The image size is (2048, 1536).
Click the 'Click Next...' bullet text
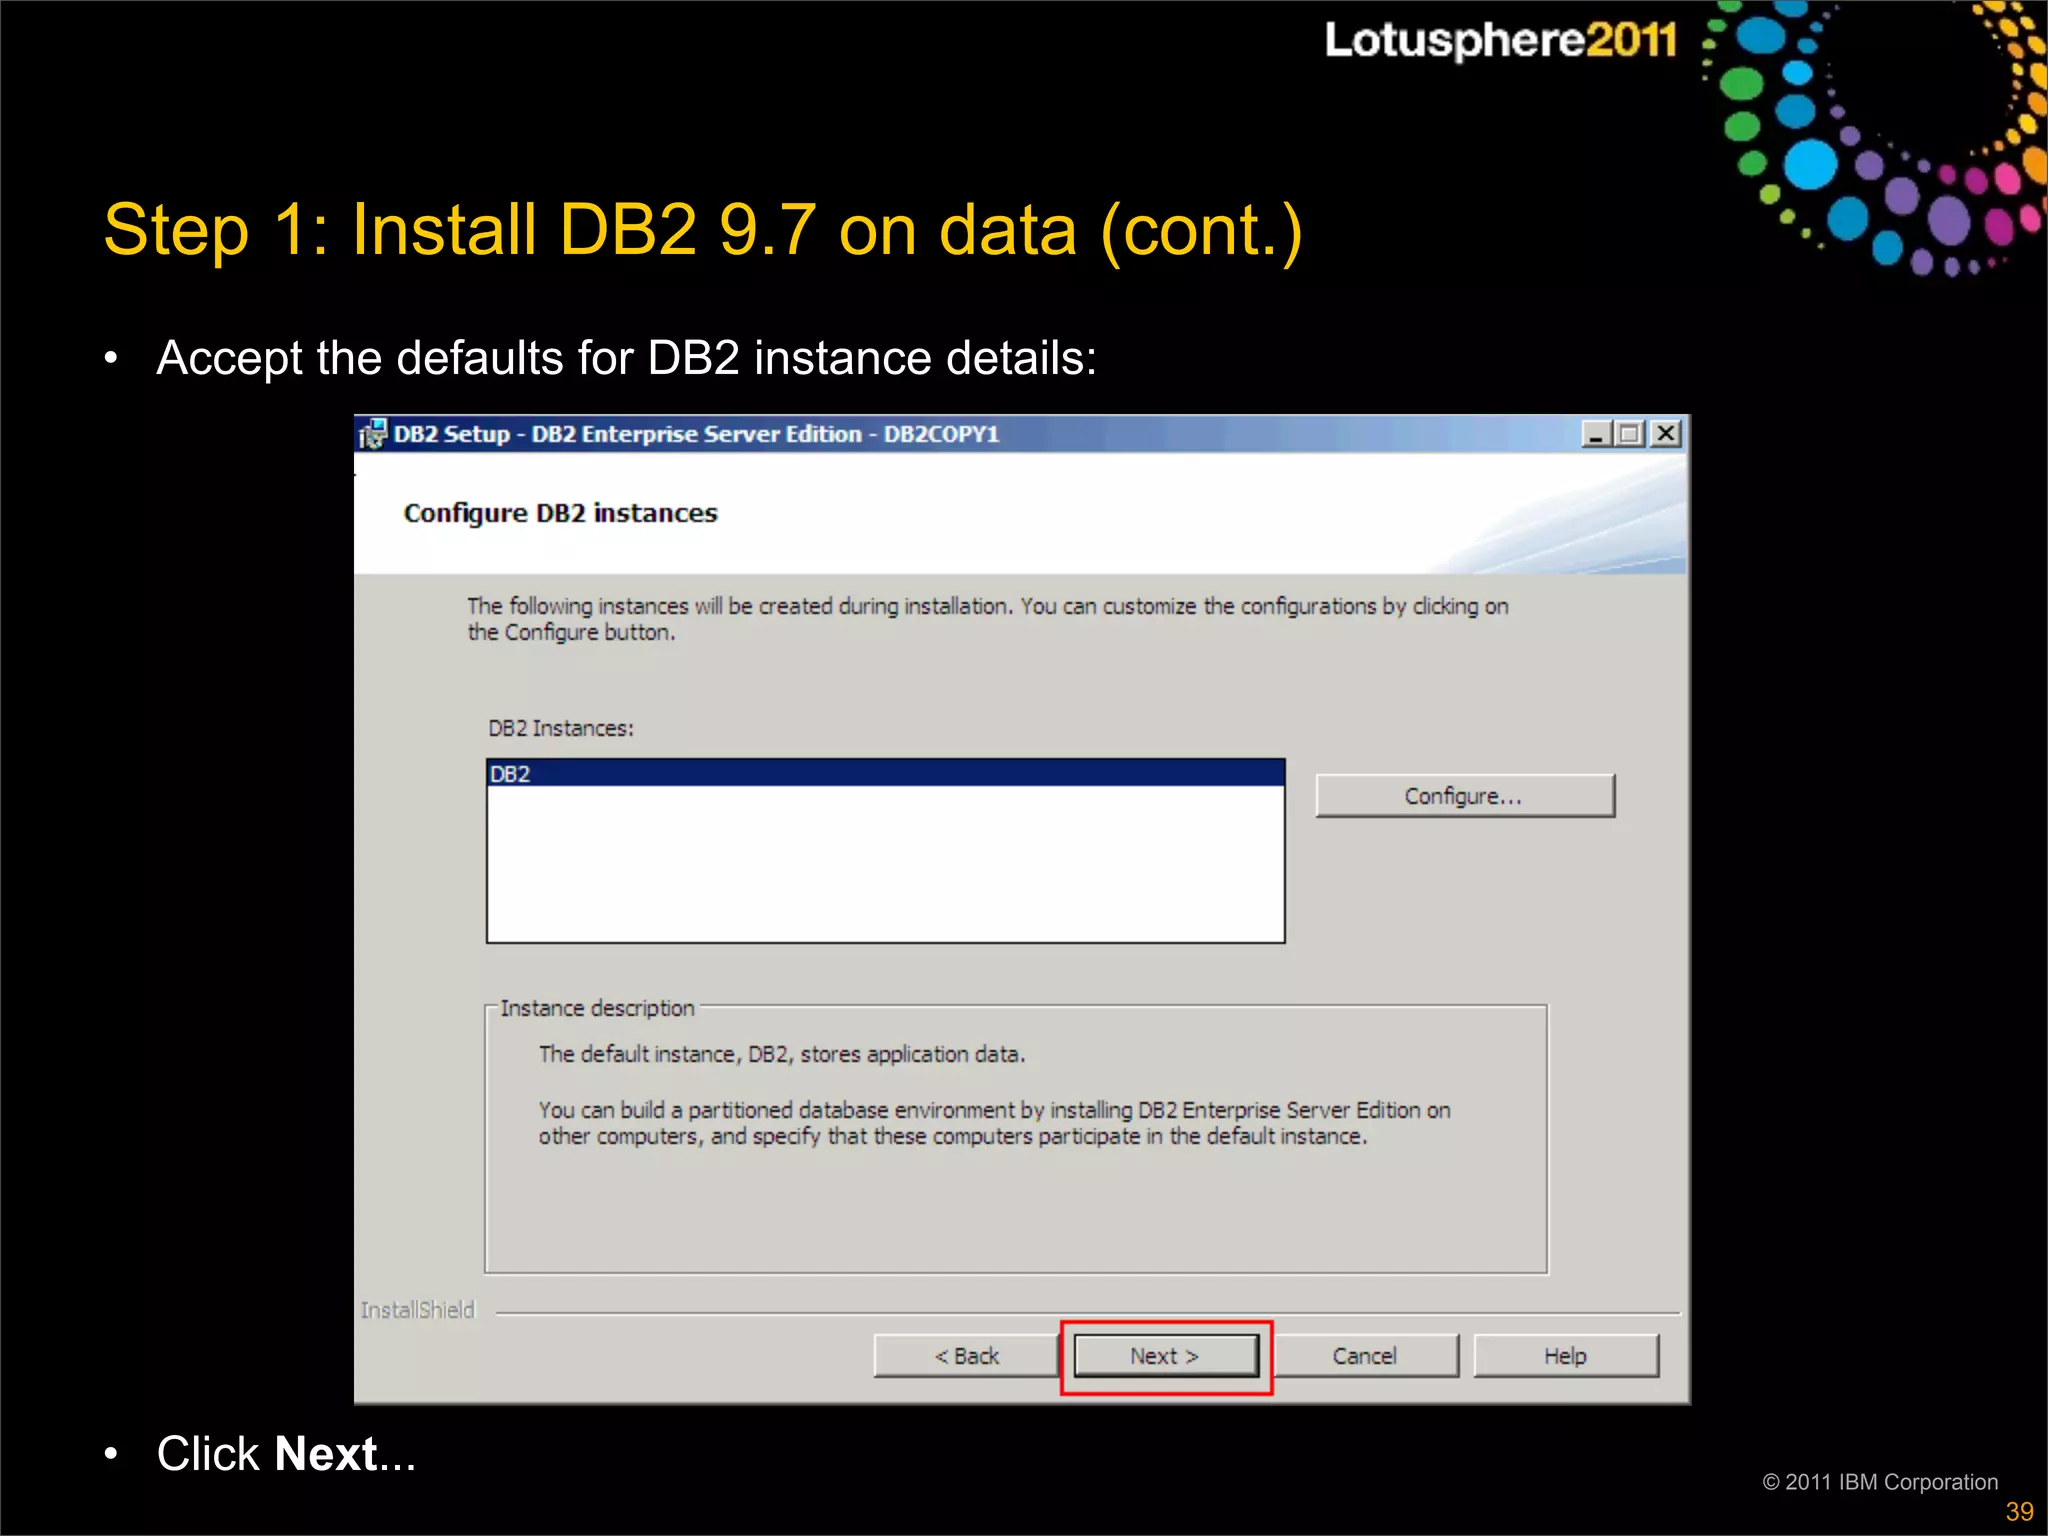tap(286, 1454)
